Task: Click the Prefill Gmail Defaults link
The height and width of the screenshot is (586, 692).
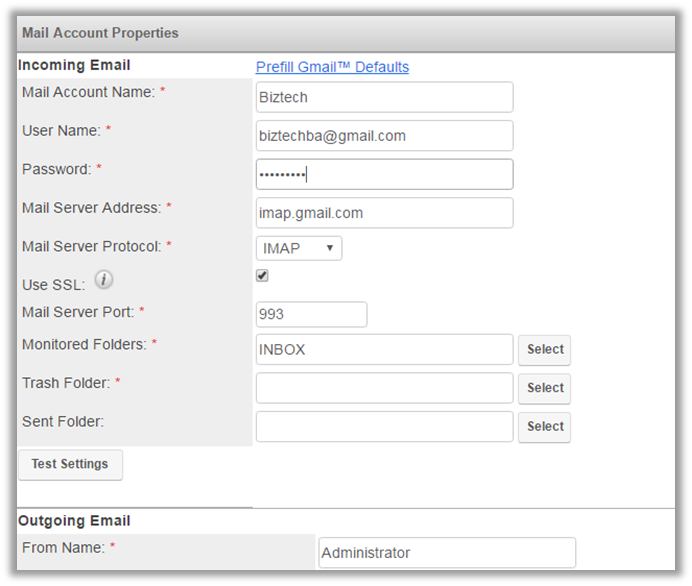Action: pos(332,67)
